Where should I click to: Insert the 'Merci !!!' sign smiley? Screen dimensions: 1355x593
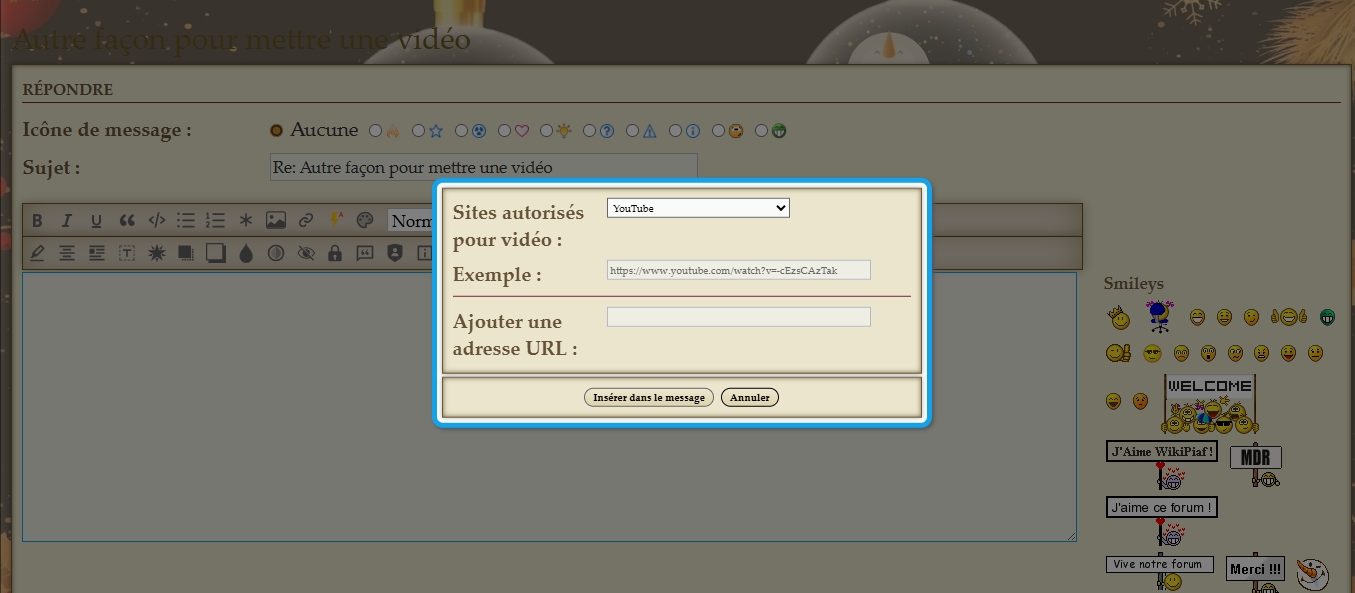click(x=1255, y=571)
